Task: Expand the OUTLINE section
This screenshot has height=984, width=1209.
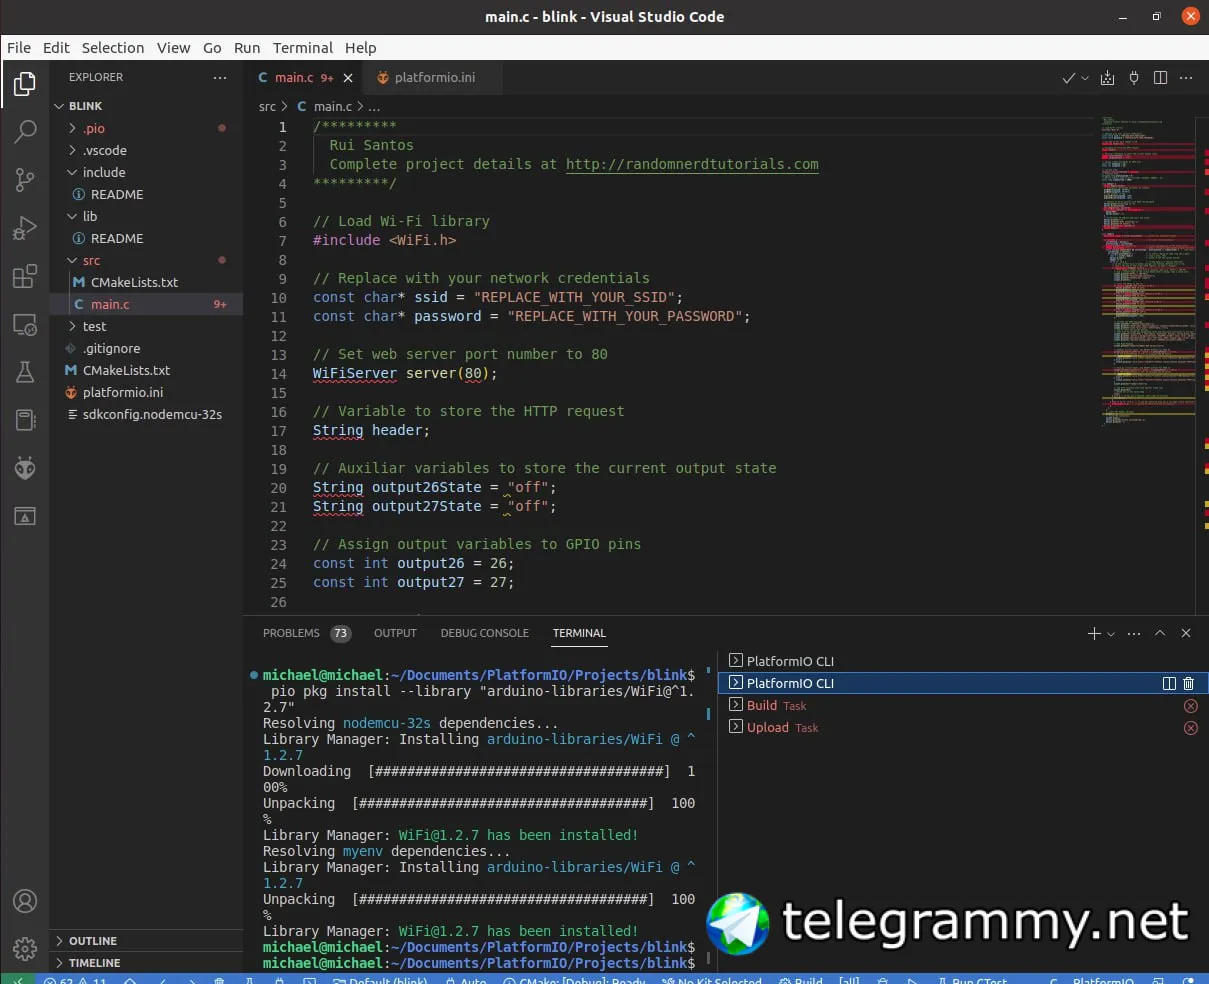Action: coord(92,941)
